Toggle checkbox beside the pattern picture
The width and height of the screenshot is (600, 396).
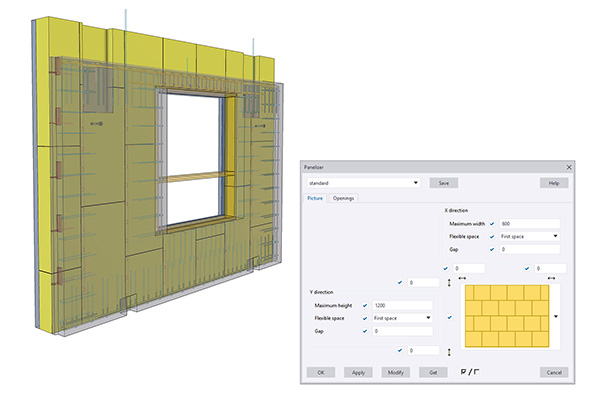tap(449, 317)
